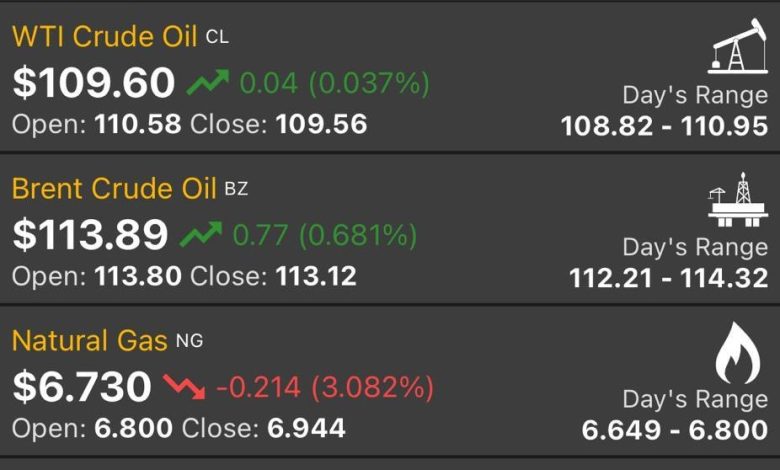Tap Natural Gas Day's Range 6.649 - 6.800

675,430
